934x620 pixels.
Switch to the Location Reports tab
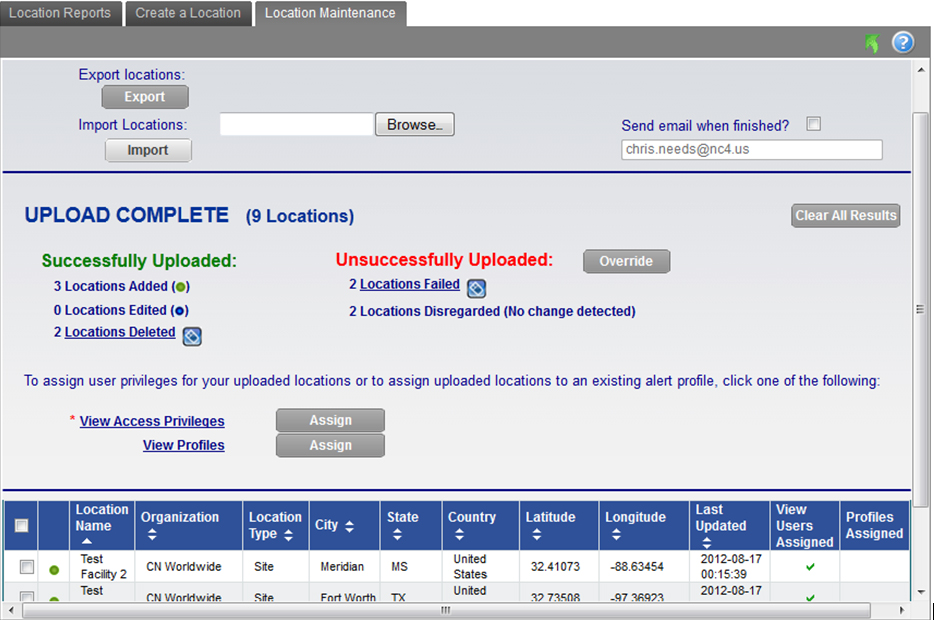click(61, 13)
